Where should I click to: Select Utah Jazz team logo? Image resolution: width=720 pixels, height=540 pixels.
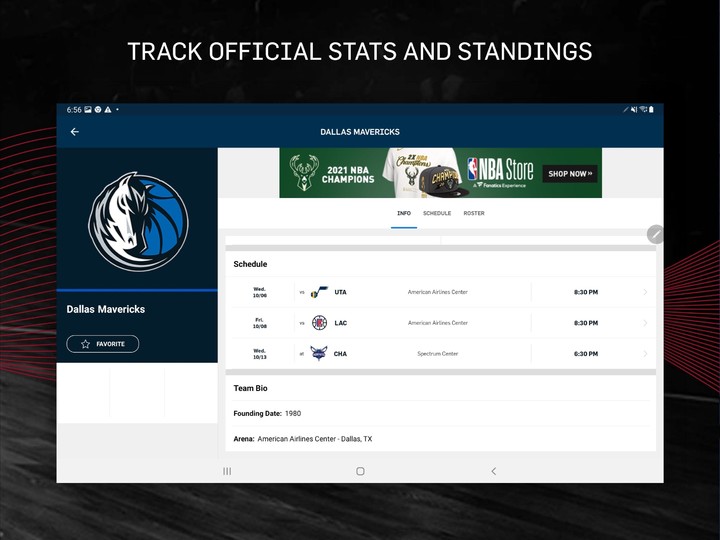[x=319, y=292]
